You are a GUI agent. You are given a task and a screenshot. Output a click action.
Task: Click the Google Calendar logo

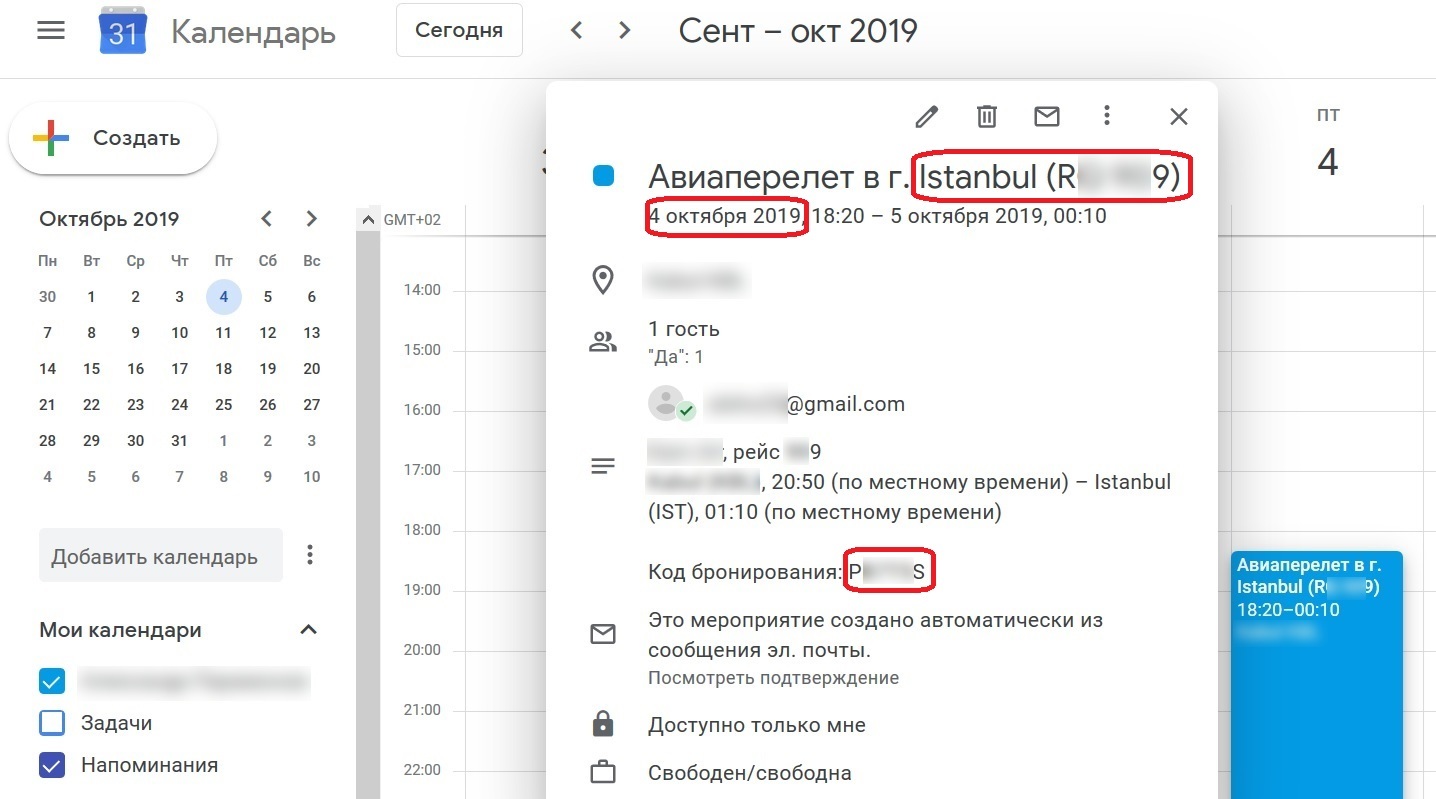click(123, 32)
